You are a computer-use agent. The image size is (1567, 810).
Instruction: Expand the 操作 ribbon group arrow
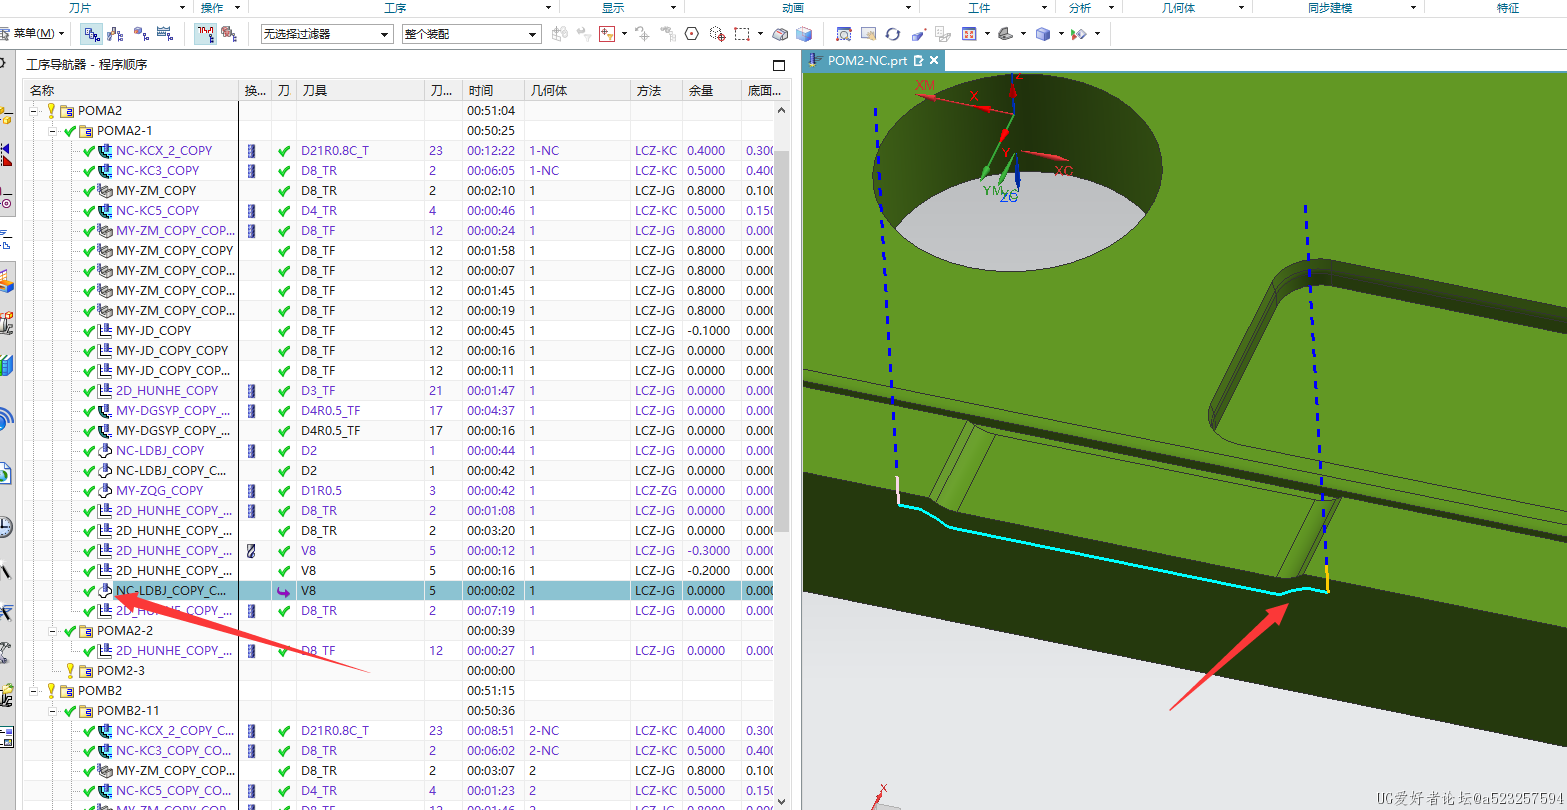pyautogui.click(x=238, y=8)
